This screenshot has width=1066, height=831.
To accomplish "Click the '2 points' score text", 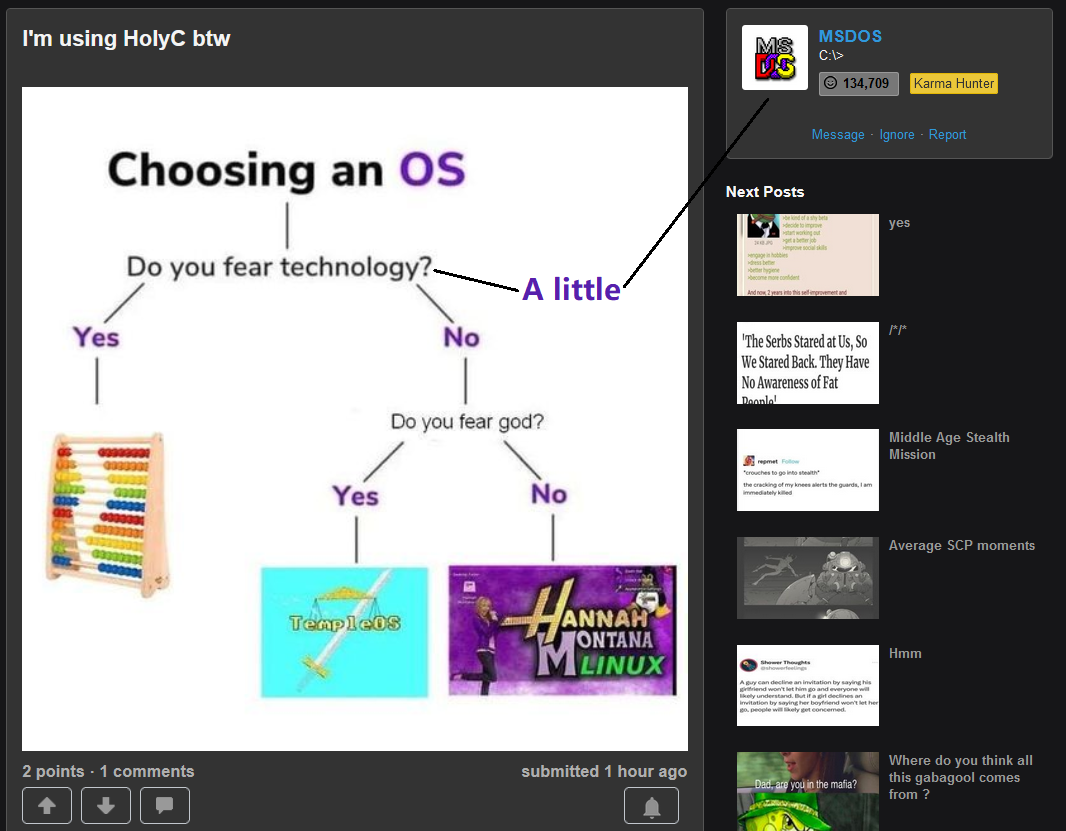I will point(53,771).
